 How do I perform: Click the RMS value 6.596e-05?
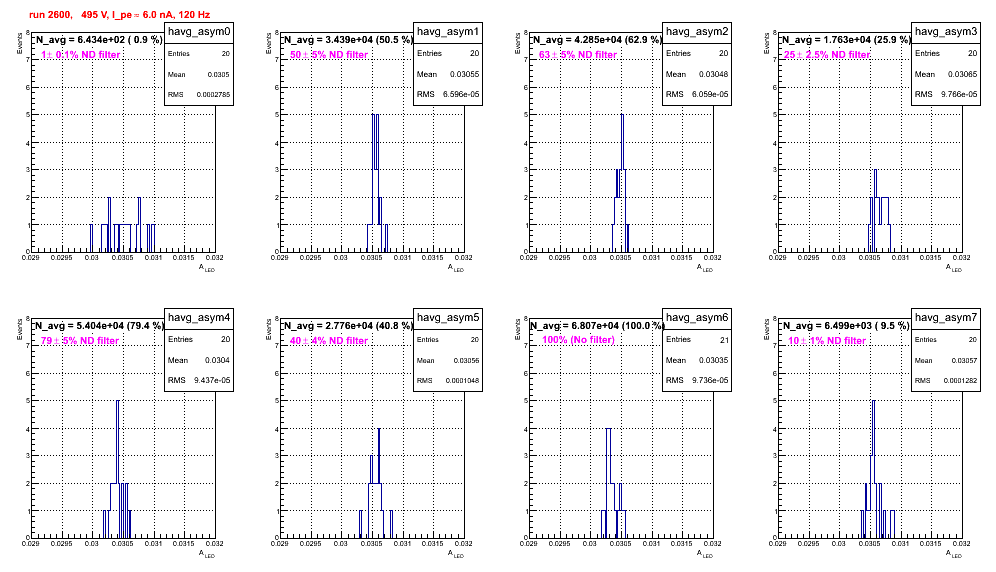461,94
